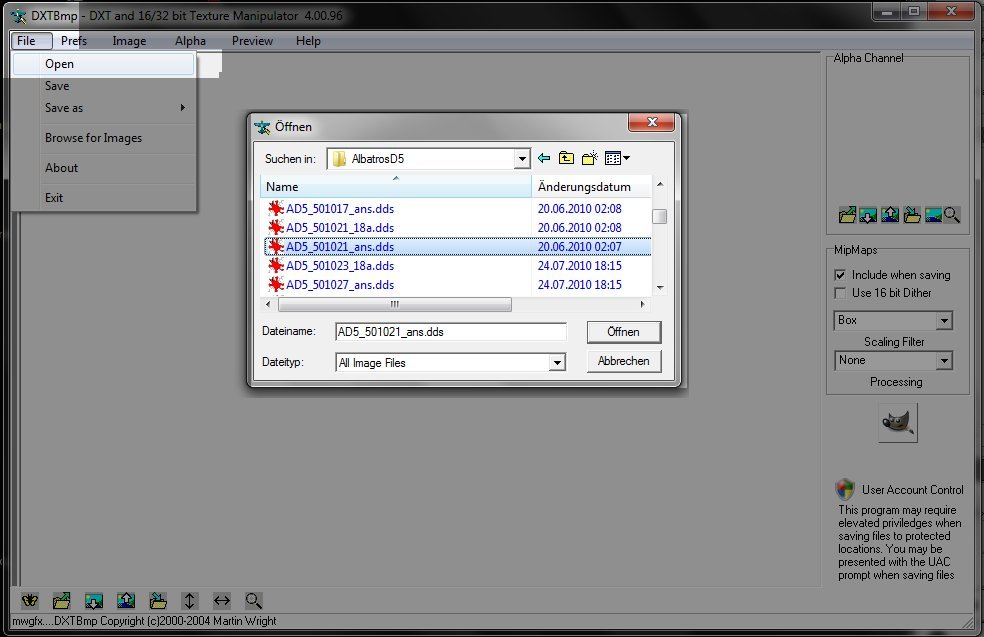Choose Save as from File menu

click(64, 108)
